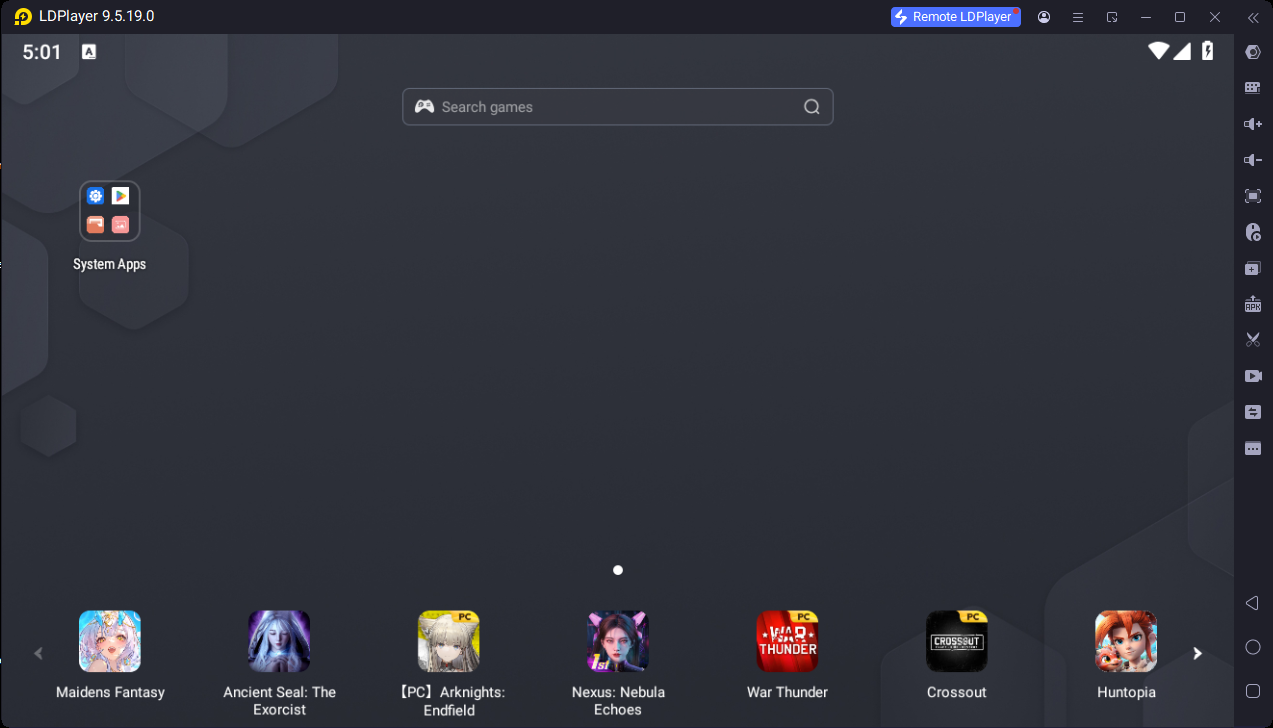Image resolution: width=1273 pixels, height=728 pixels.
Task: Tap the Android recent apps square button
Action: 1252,691
